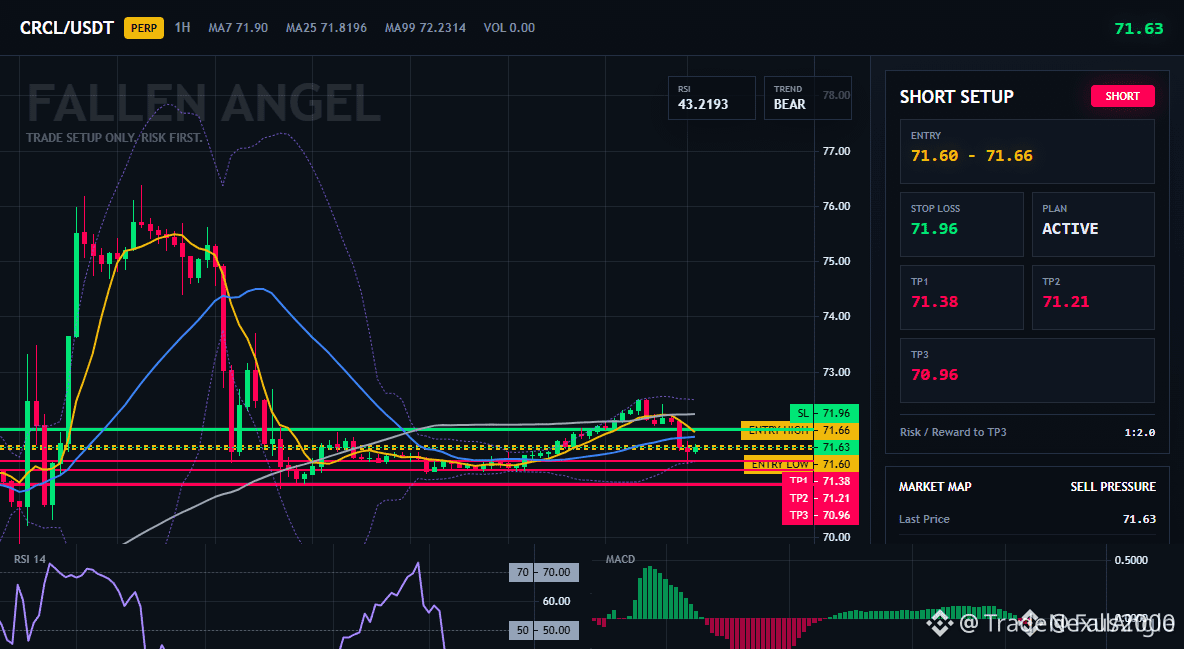Viewport: 1184px width, 649px height.
Task: Click the yellow PERP badge
Action: click(x=143, y=28)
